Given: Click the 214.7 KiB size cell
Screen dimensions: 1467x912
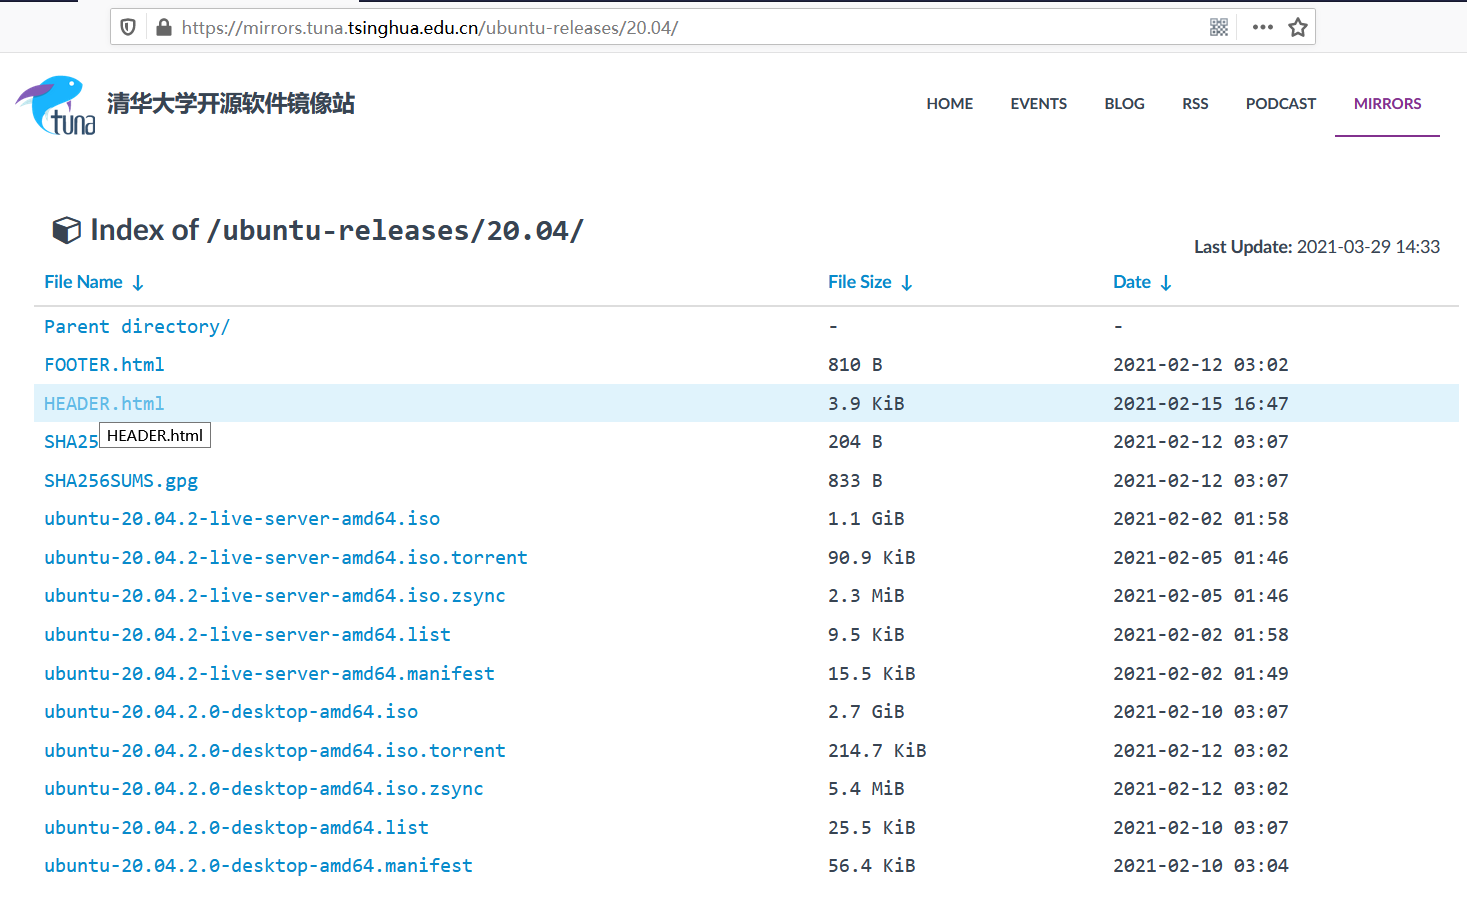Looking at the screenshot, I should [x=877, y=751].
